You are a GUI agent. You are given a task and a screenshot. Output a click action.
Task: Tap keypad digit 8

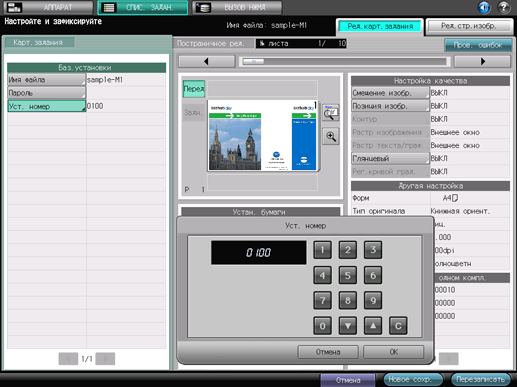(x=348, y=300)
